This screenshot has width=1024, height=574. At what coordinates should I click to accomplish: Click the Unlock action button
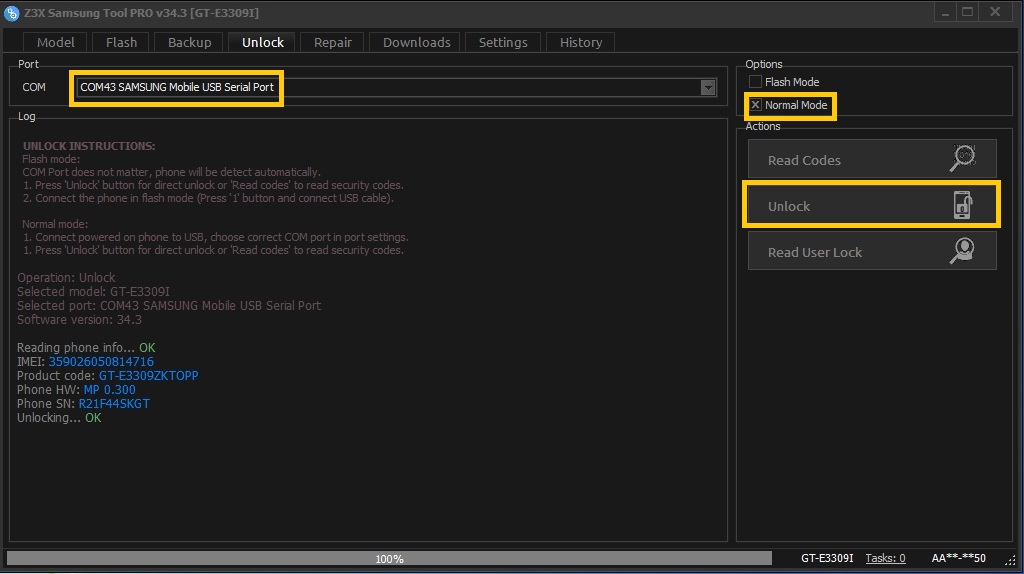(x=872, y=206)
